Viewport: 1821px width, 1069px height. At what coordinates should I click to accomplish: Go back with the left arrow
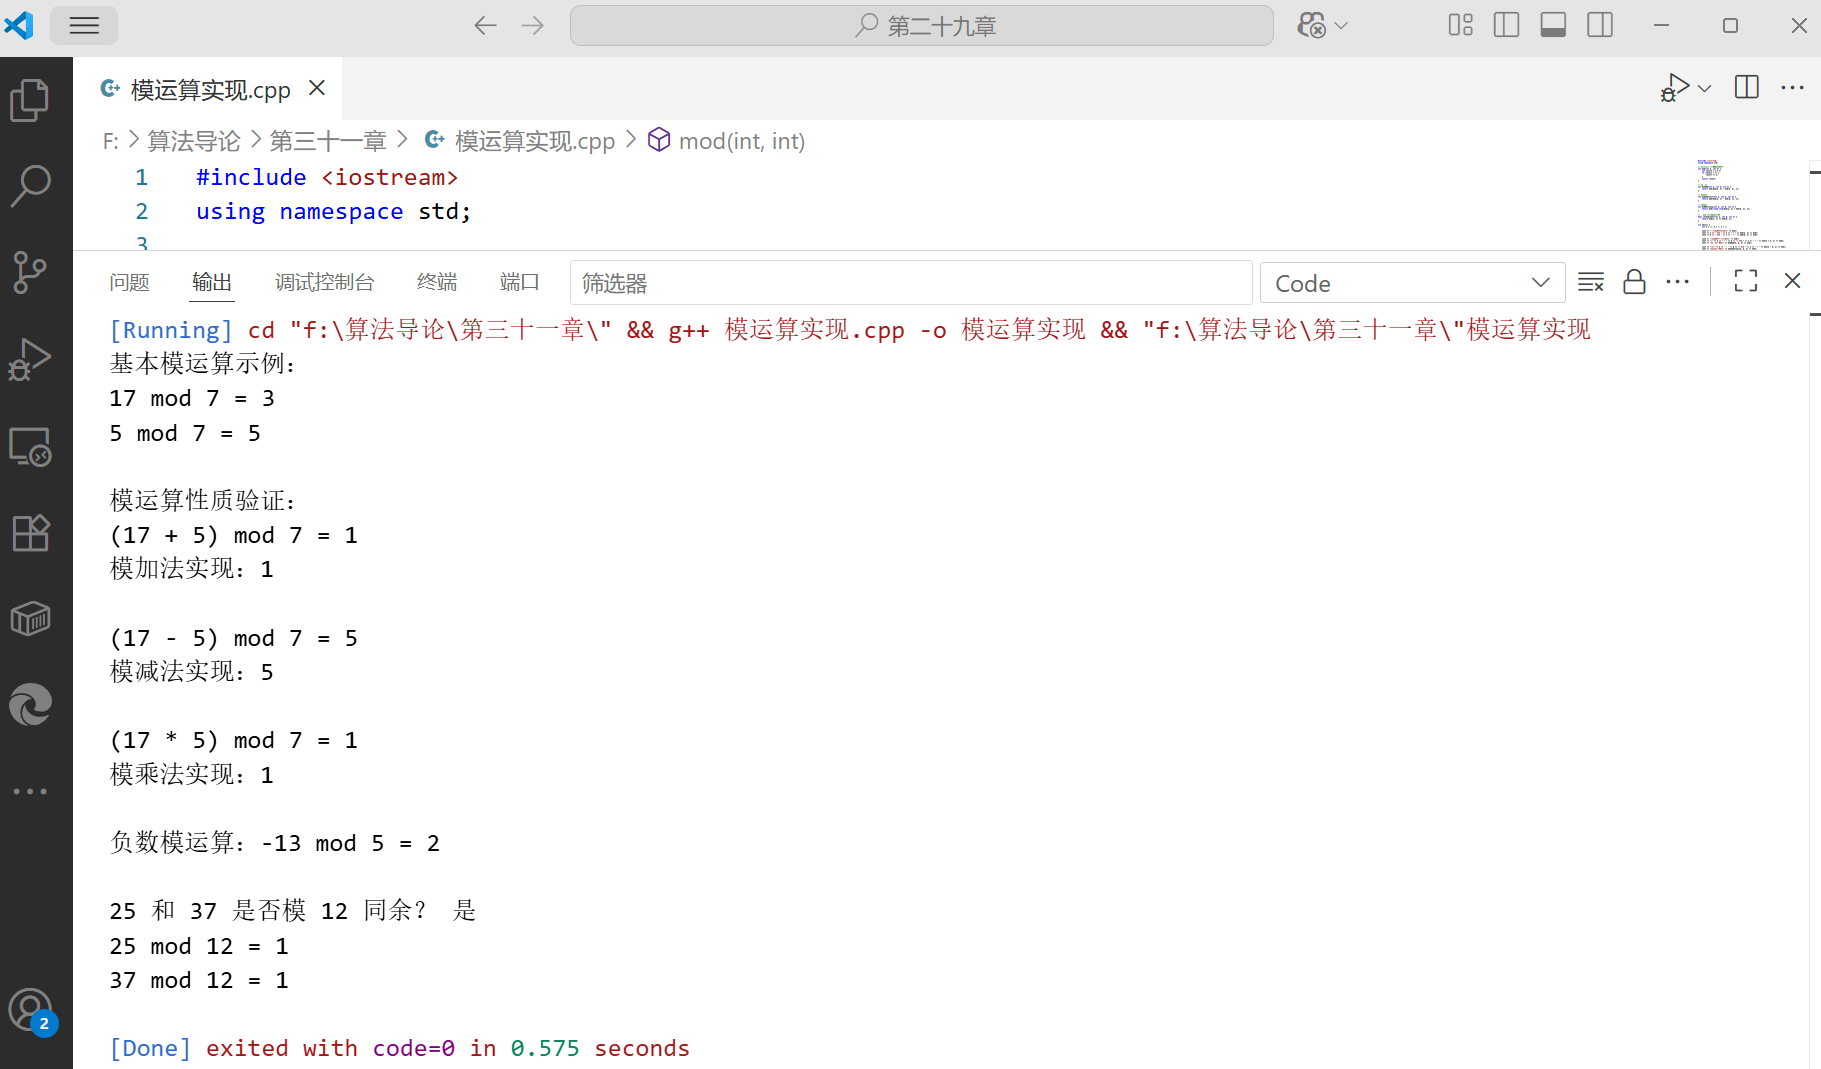[x=485, y=26]
